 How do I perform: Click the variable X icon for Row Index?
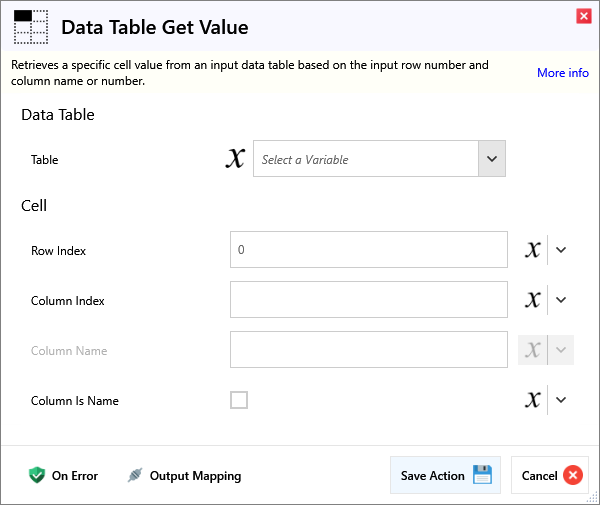coord(532,250)
